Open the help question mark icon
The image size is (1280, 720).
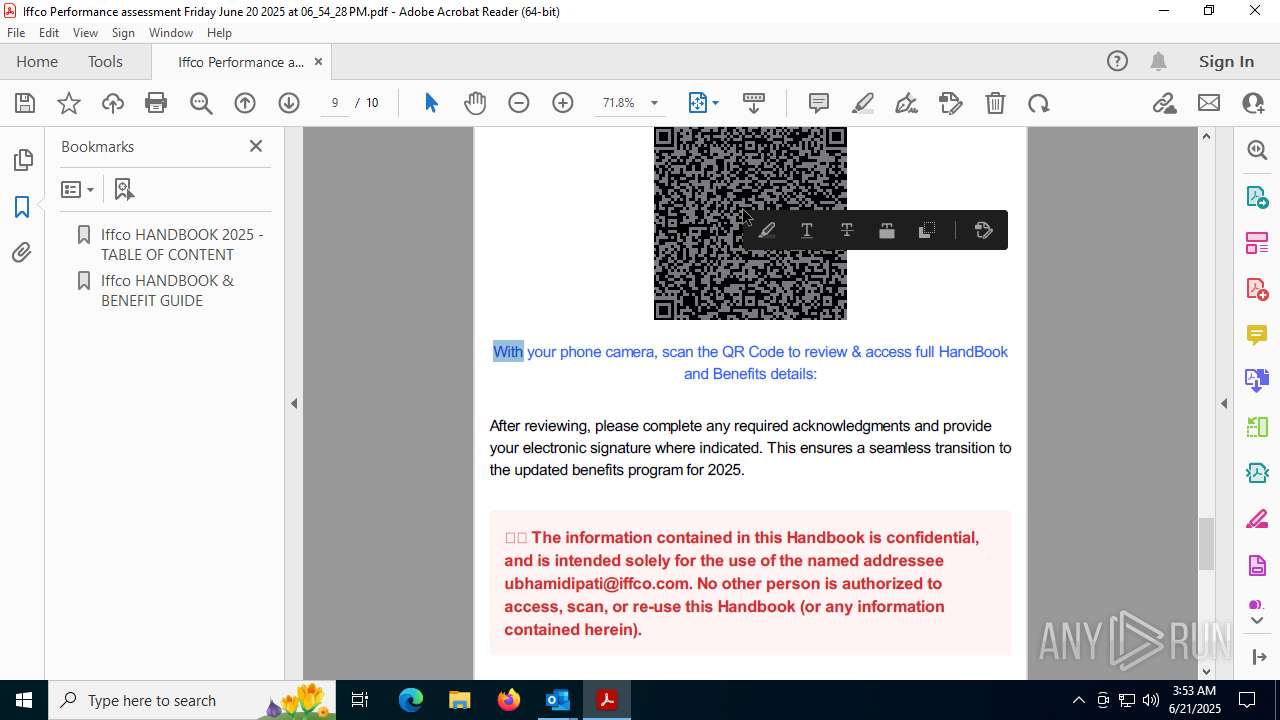pyautogui.click(x=1117, y=62)
